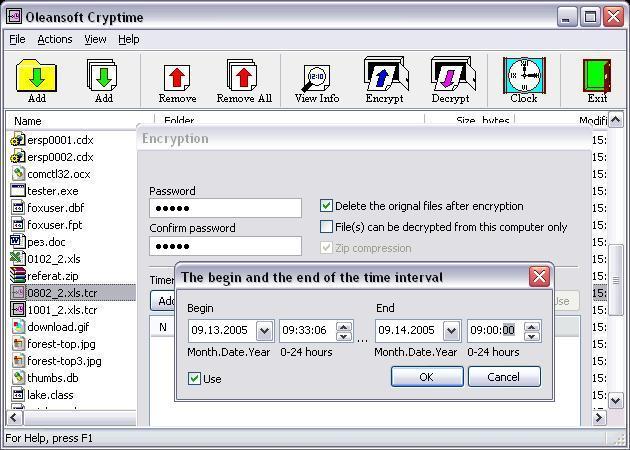The height and width of the screenshot is (450, 630).
Task: Click horizontal scrollbar left arrow
Action: 14,418
